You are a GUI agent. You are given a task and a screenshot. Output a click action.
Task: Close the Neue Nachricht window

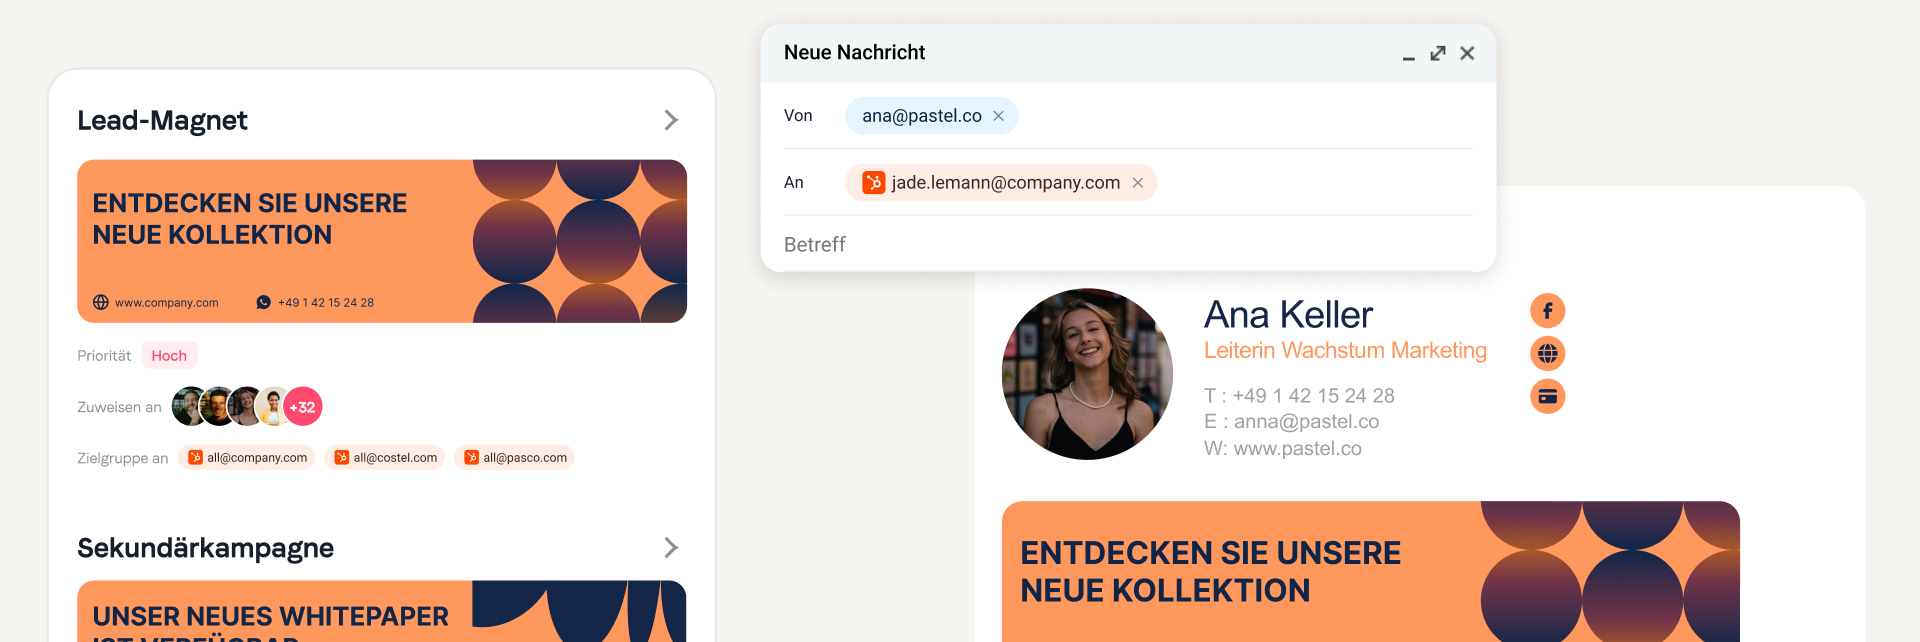pos(1467,53)
